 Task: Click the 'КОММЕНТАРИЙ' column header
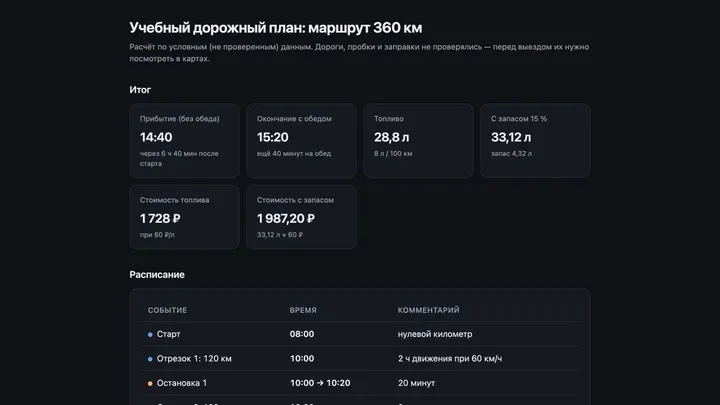pyautogui.click(x=428, y=310)
